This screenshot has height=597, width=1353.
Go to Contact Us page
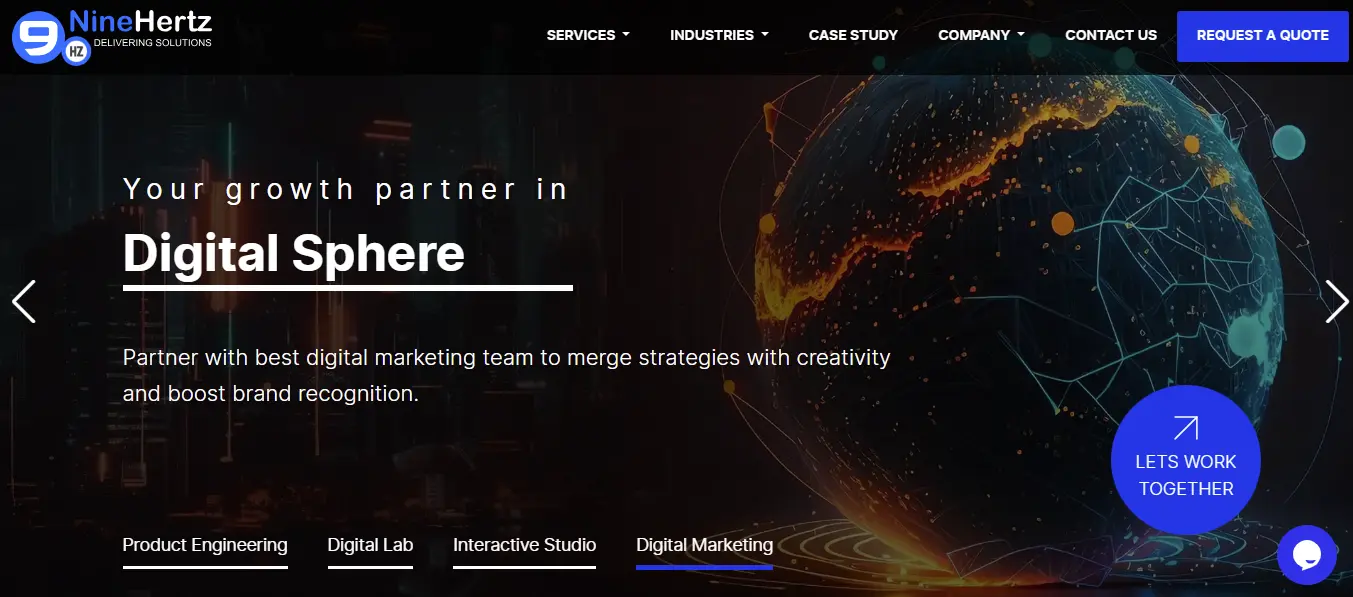pyautogui.click(x=1111, y=35)
